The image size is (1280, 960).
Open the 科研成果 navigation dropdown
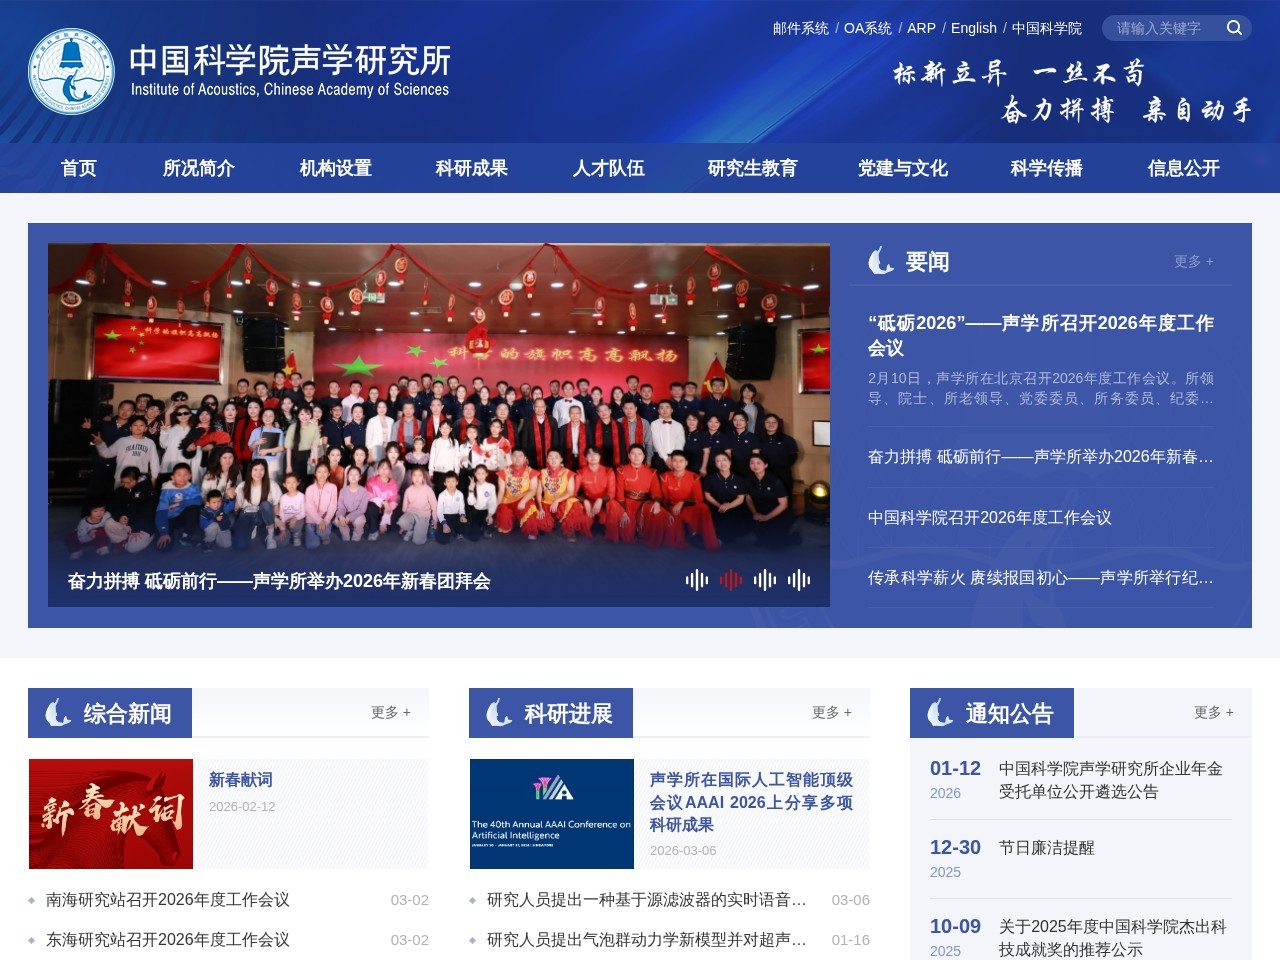click(x=471, y=168)
